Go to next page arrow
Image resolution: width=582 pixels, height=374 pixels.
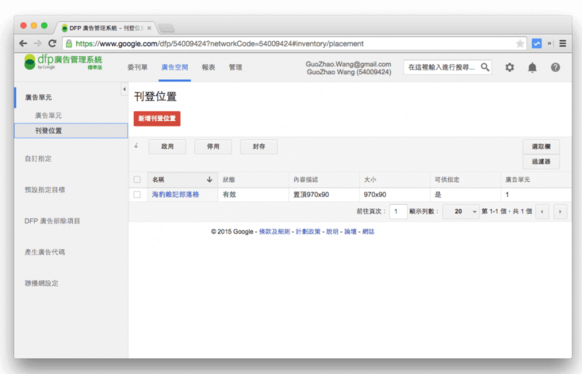560,211
